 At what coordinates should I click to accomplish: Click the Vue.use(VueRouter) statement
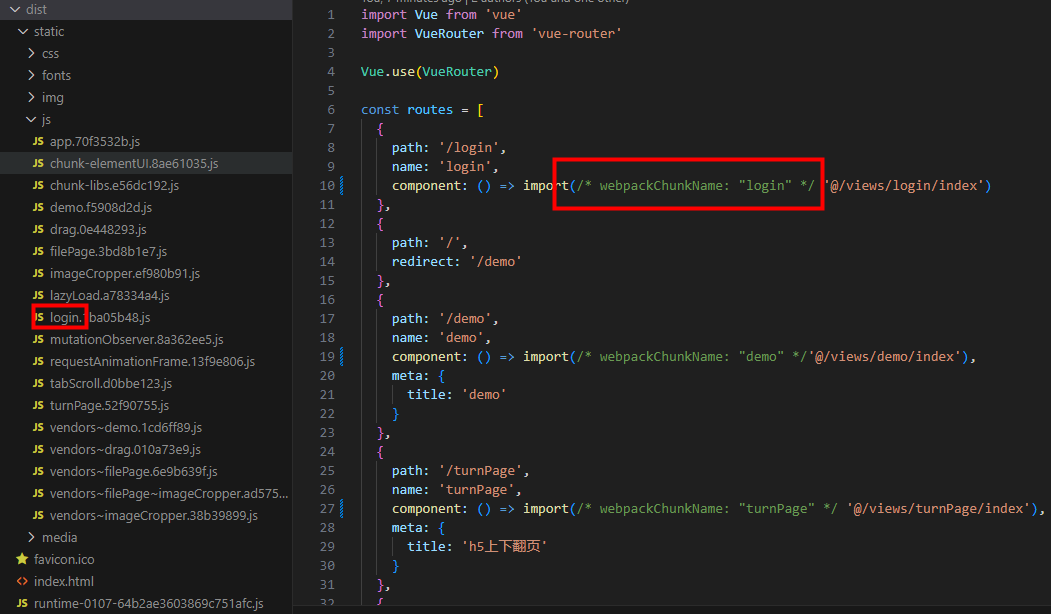coord(430,72)
